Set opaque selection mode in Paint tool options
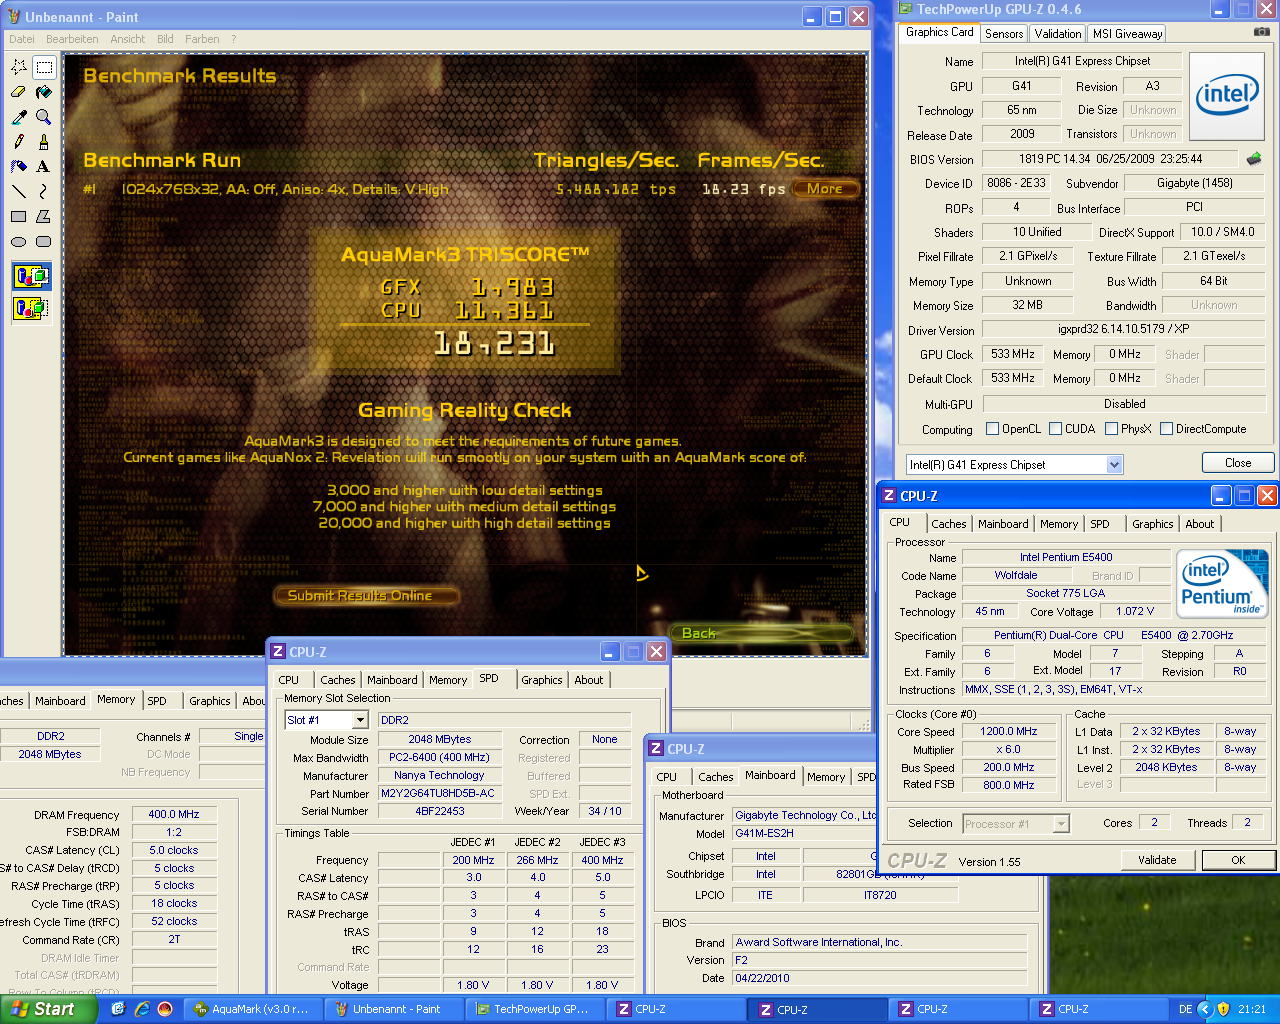The width and height of the screenshot is (1280, 1024). 31,276
